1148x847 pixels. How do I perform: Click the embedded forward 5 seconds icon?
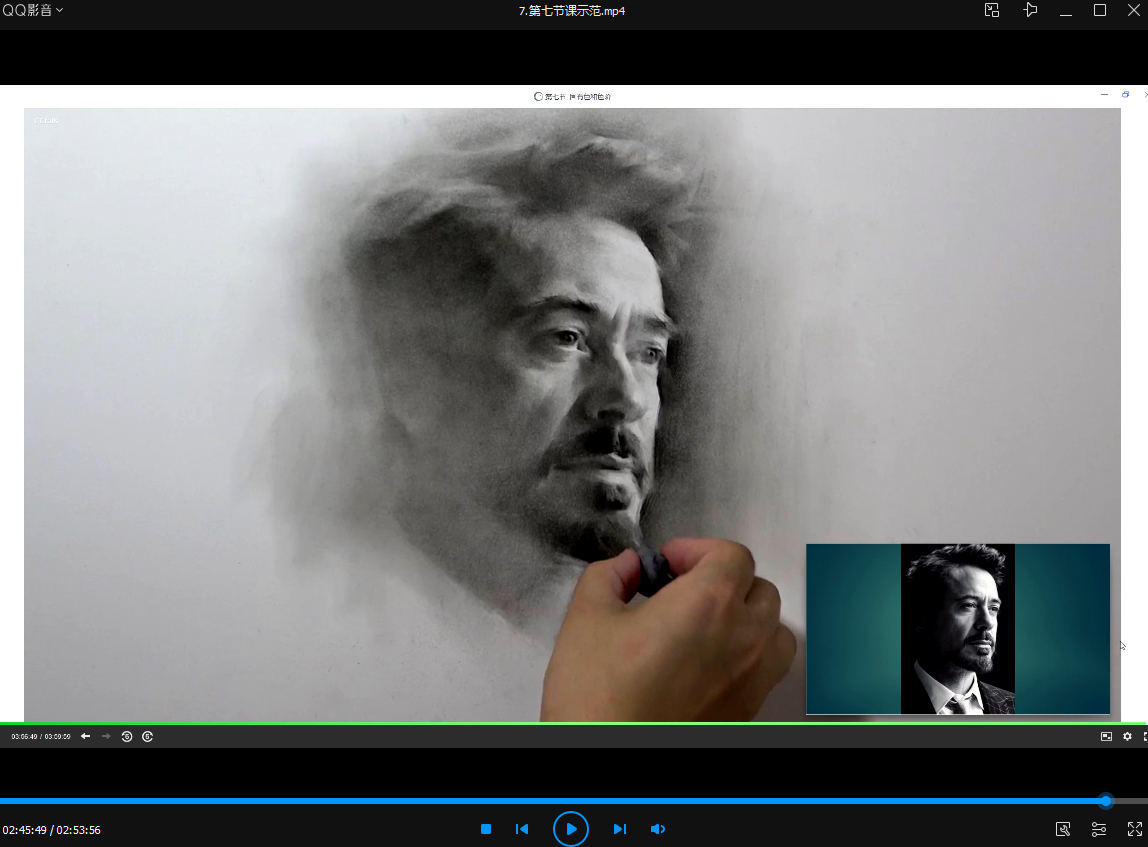147,736
